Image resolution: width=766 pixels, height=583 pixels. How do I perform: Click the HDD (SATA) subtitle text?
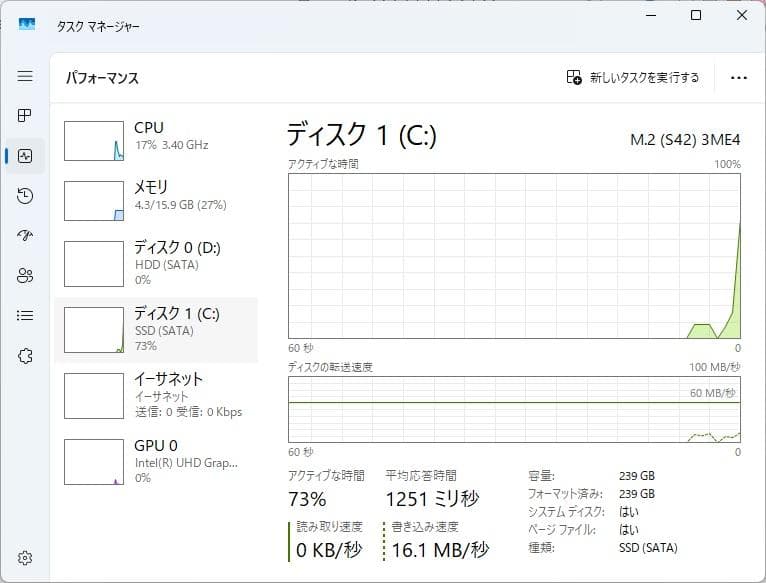pyautogui.click(x=167, y=265)
